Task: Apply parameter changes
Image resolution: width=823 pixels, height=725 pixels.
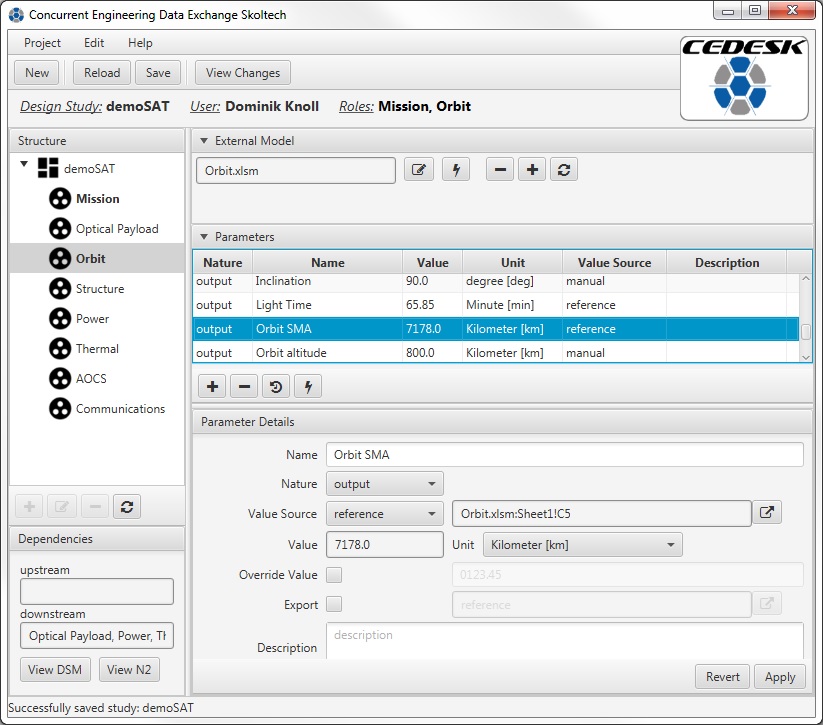Action: click(x=780, y=677)
